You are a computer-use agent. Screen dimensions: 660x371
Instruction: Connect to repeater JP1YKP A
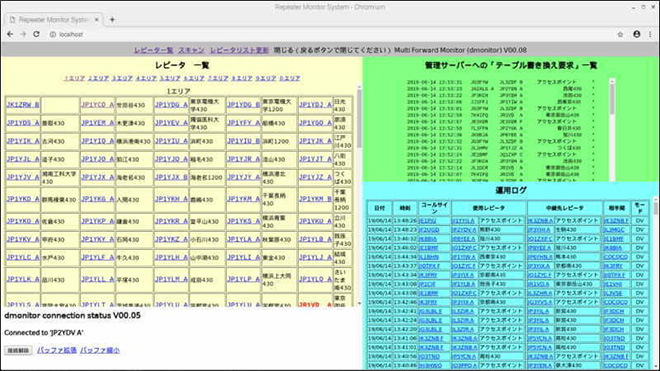(x=98, y=221)
